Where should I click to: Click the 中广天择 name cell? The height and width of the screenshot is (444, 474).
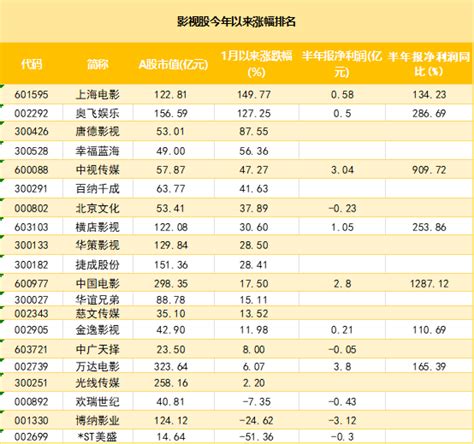[x=97, y=350]
